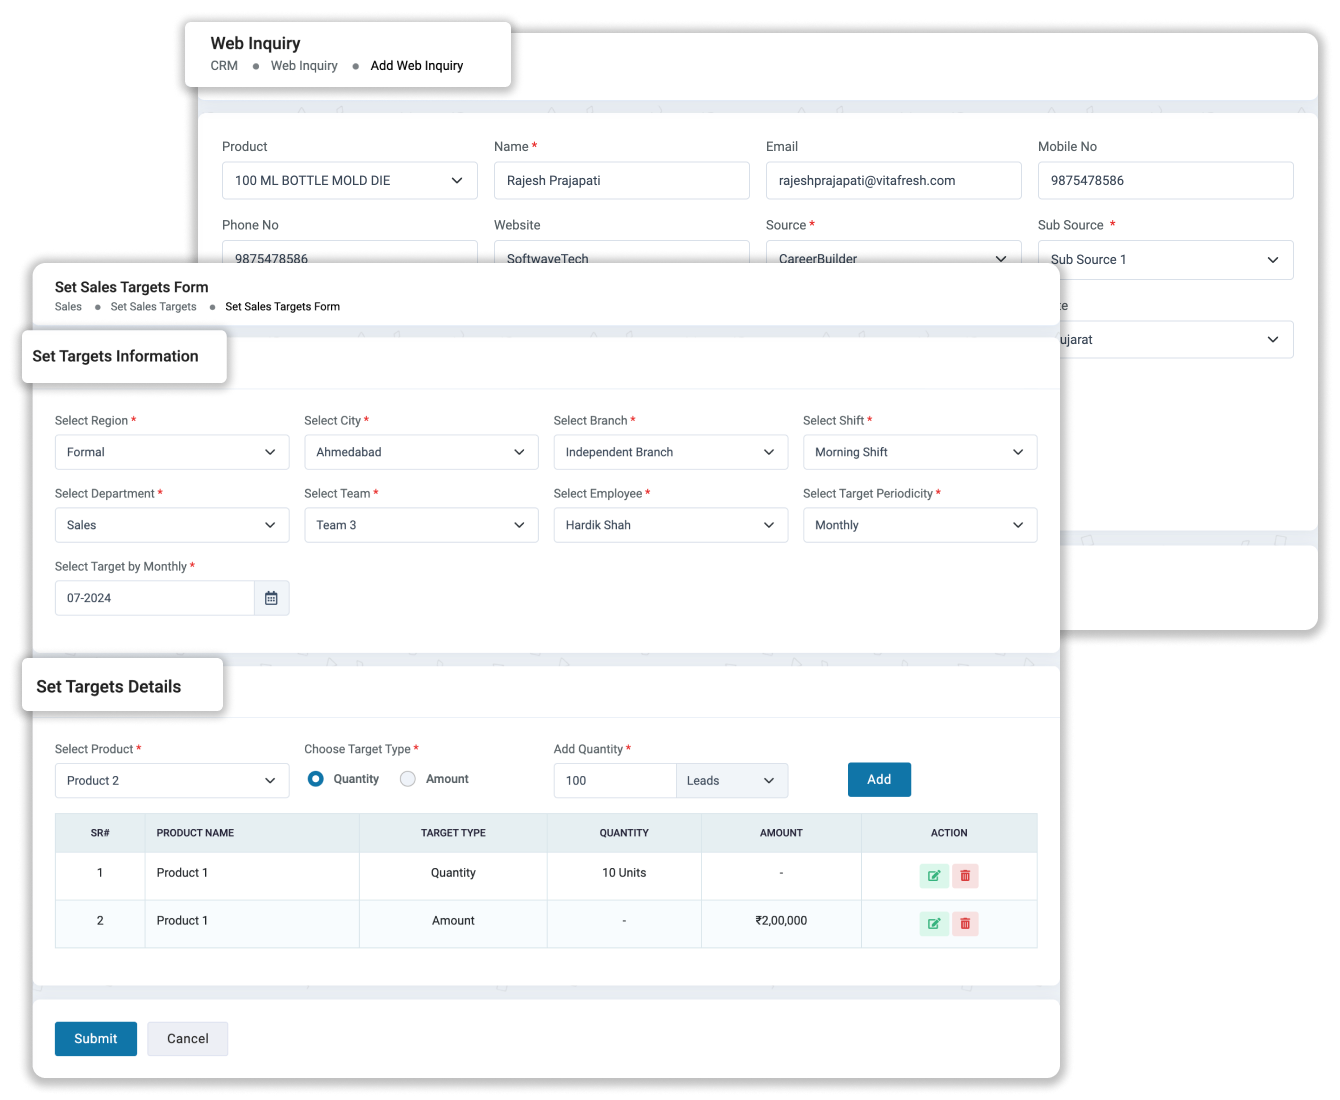Submit the Set Sales Targets form
The width and height of the screenshot is (1340, 1100).
[95, 1038]
